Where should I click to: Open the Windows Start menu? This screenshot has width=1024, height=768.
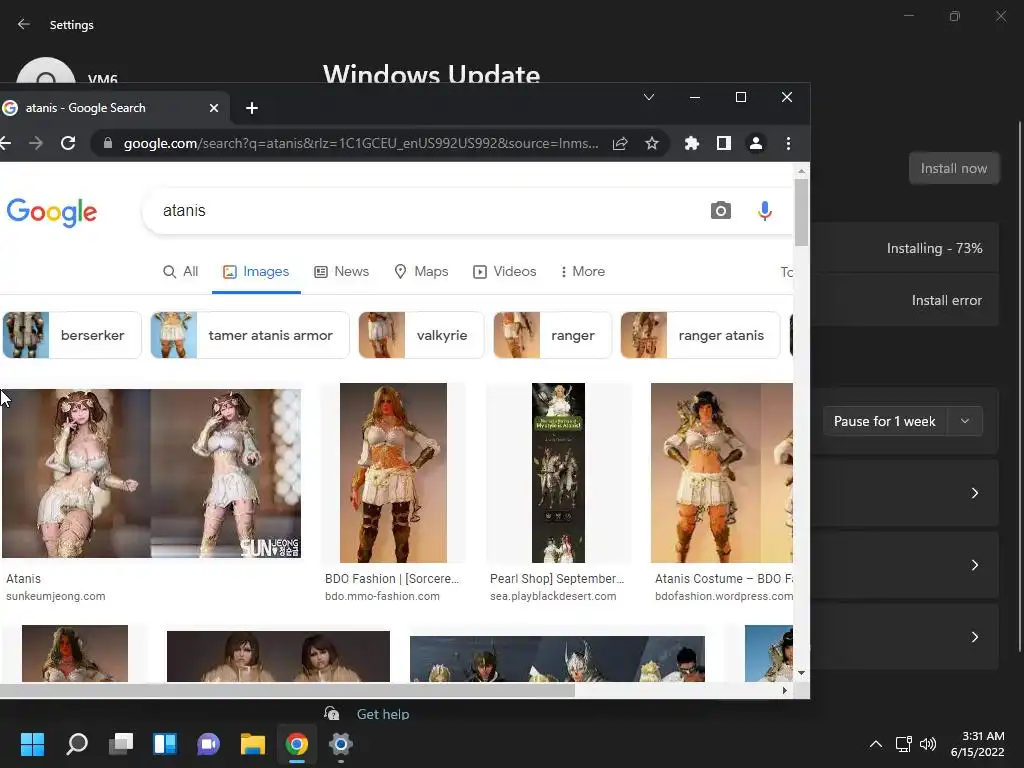32,744
